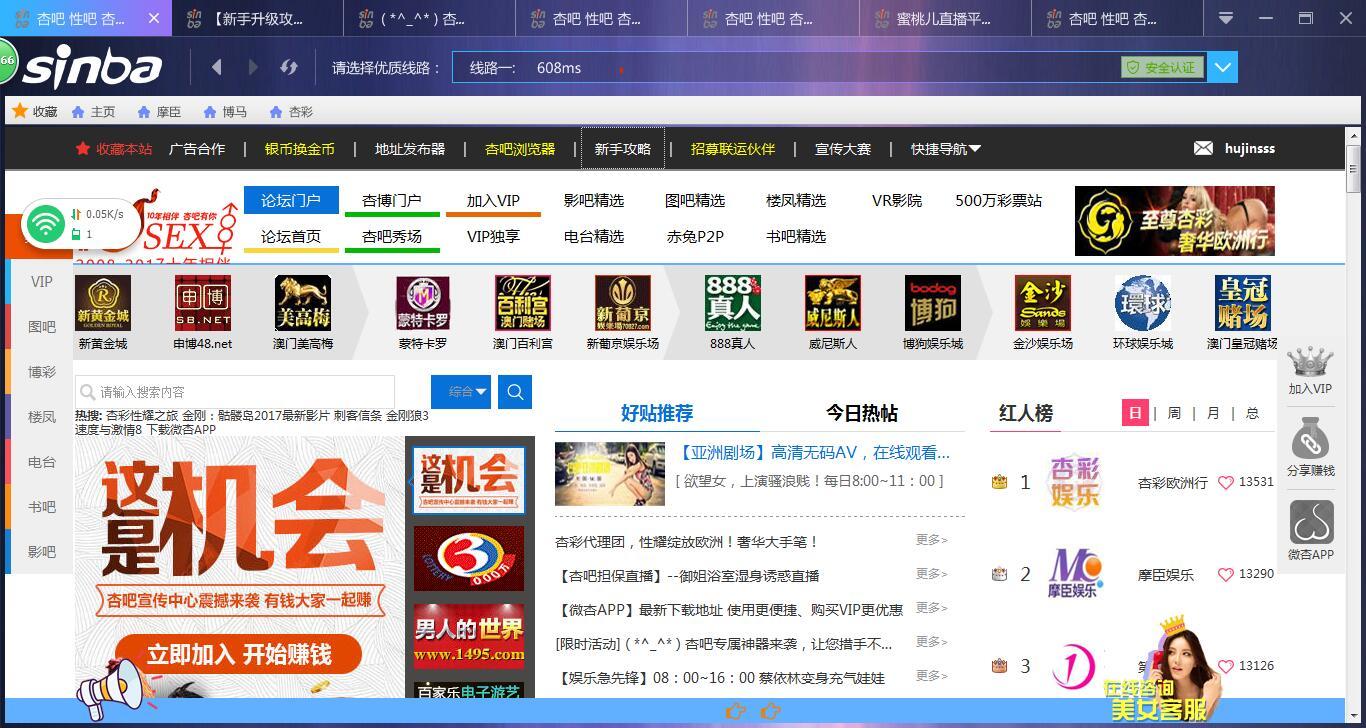Expand 更多 next to 娱乐急先锋 post
1366x728 pixels.
coord(931,676)
